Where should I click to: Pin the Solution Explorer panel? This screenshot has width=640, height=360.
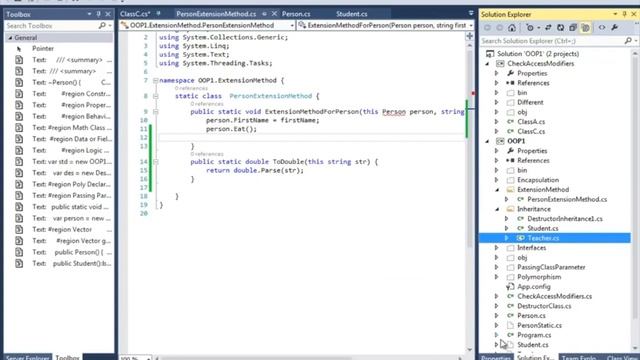[624, 14]
